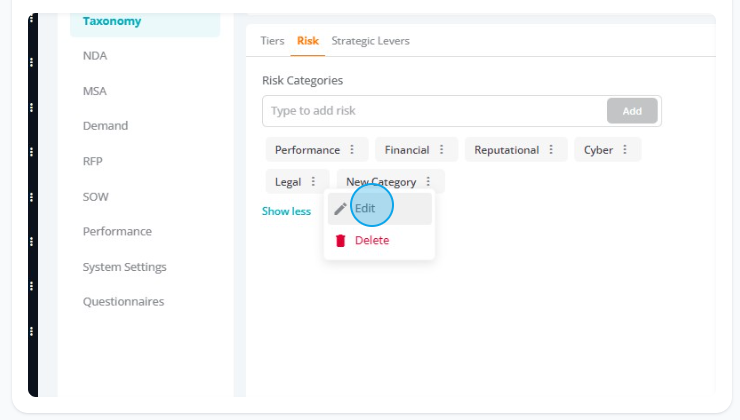Open the Reputational chip's three-dot menu

pos(551,150)
